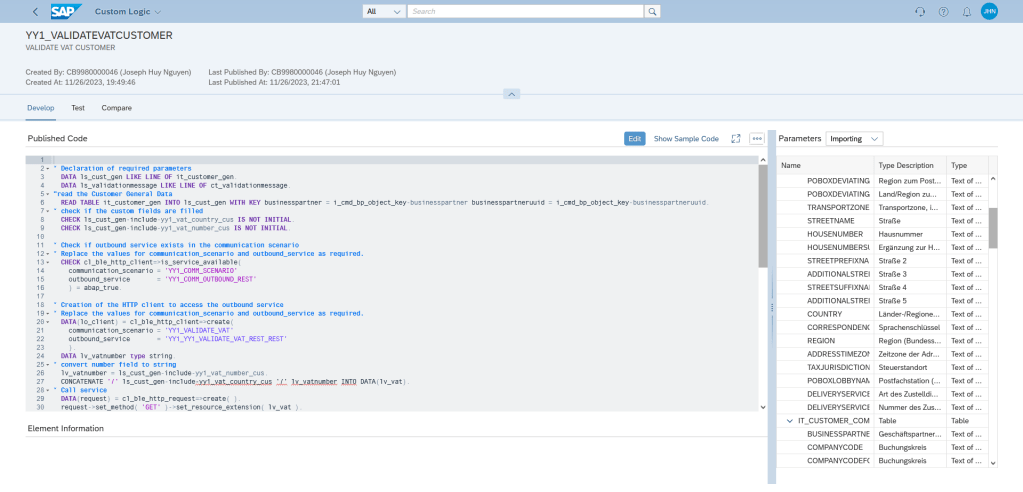Click Show Sample Code
The height and width of the screenshot is (492, 1023).
pos(686,138)
